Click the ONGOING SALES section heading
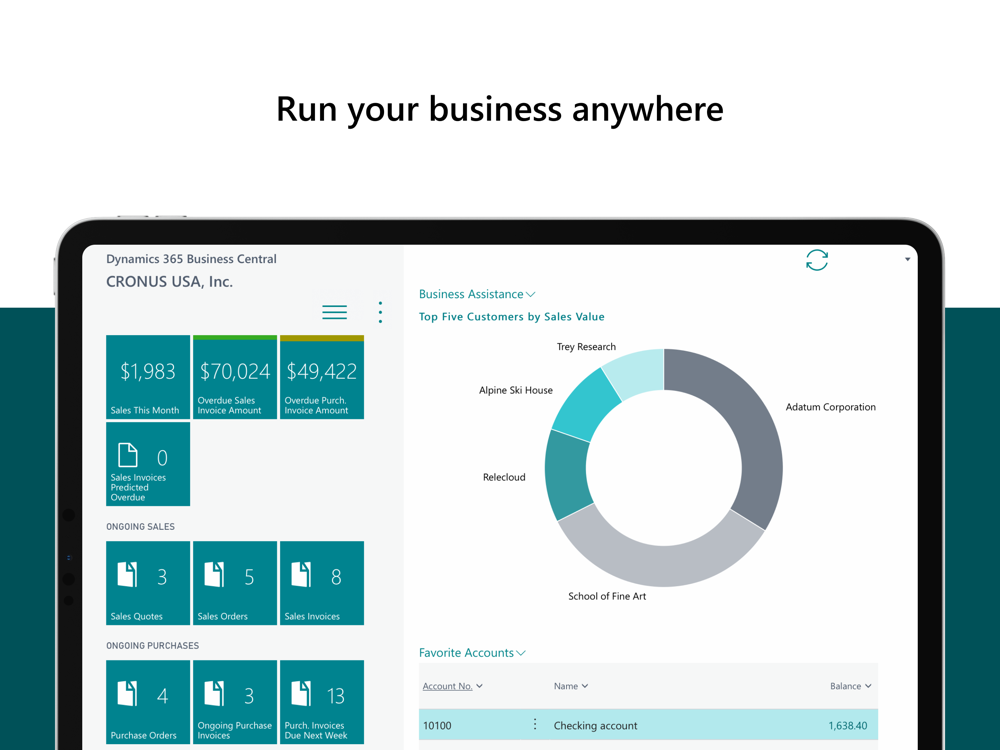Image resolution: width=1000 pixels, height=750 pixels. 140,527
